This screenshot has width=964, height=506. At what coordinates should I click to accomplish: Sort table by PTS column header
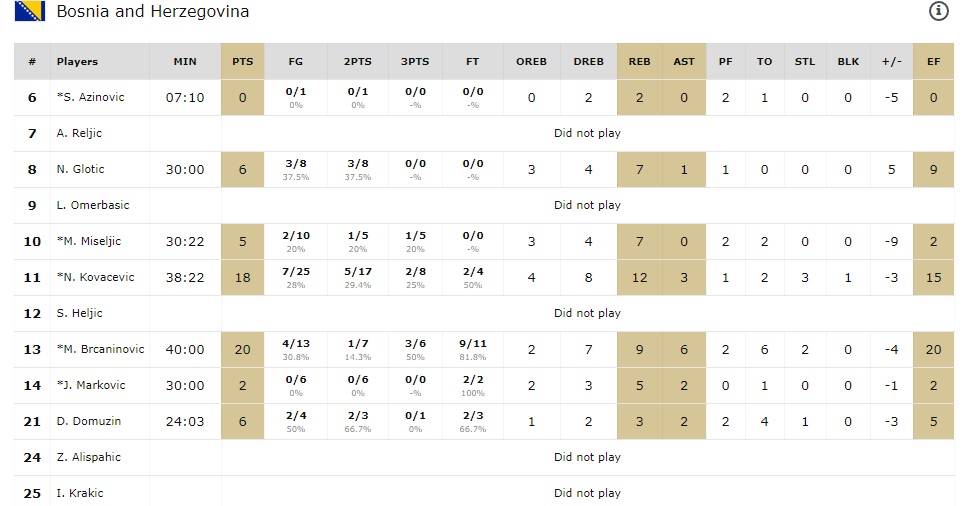click(x=242, y=62)
